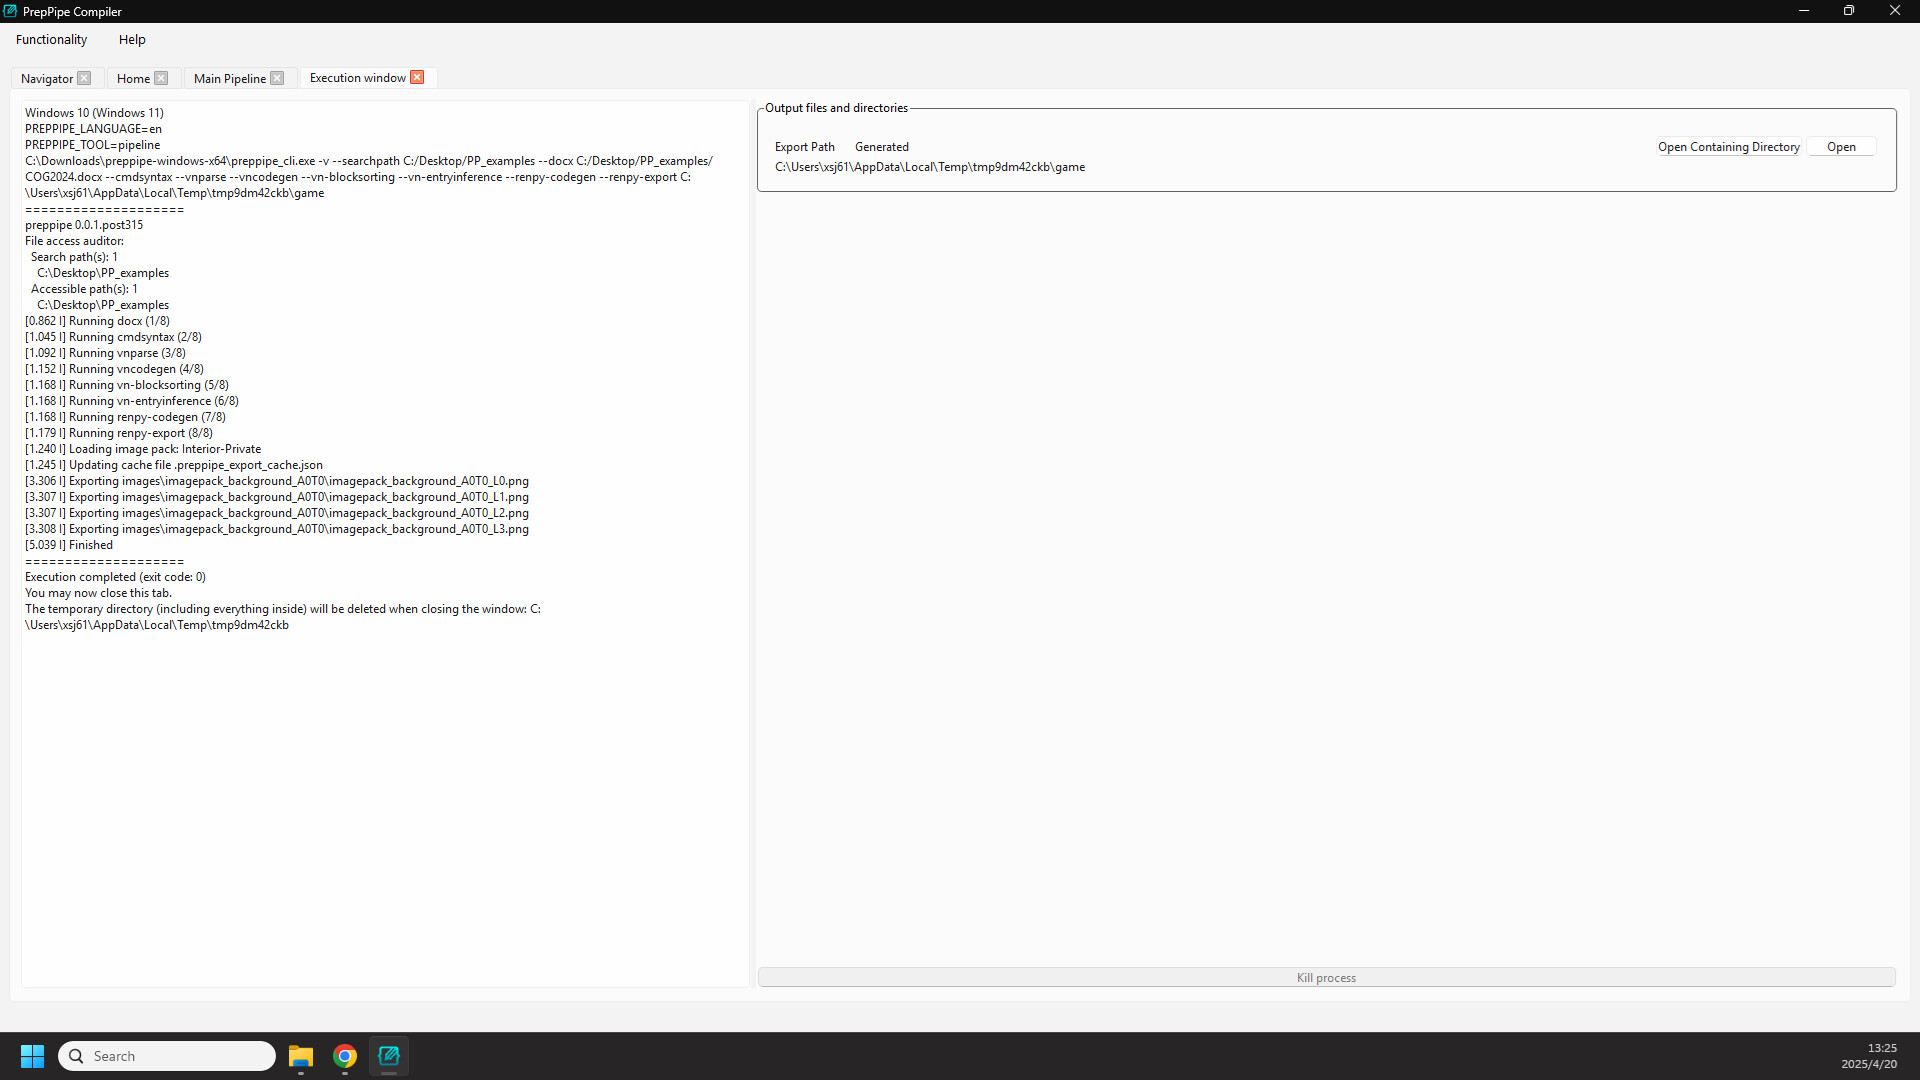Viewport: 1920px width, 1080px height.
Task: Close the Home tab
Action: click(160, 78)
